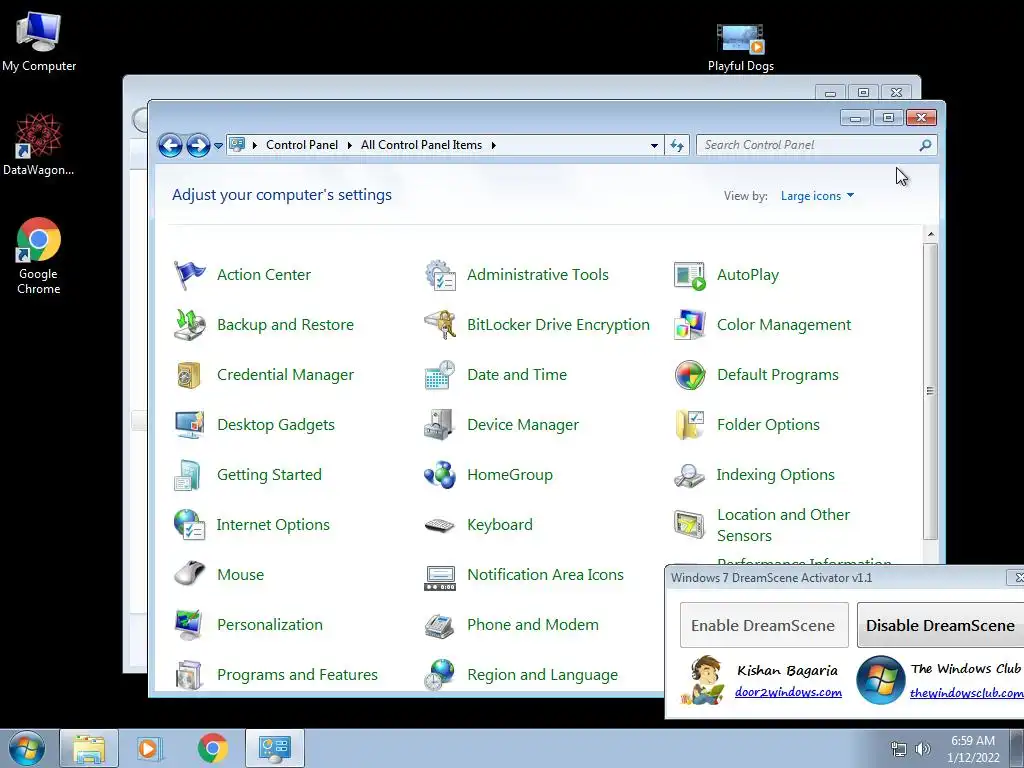Viewport: 1024px width, 768px height.
Task: Open Windows Explorer from the taskbar
Action: pyautogui.click(x=89, y=748)
